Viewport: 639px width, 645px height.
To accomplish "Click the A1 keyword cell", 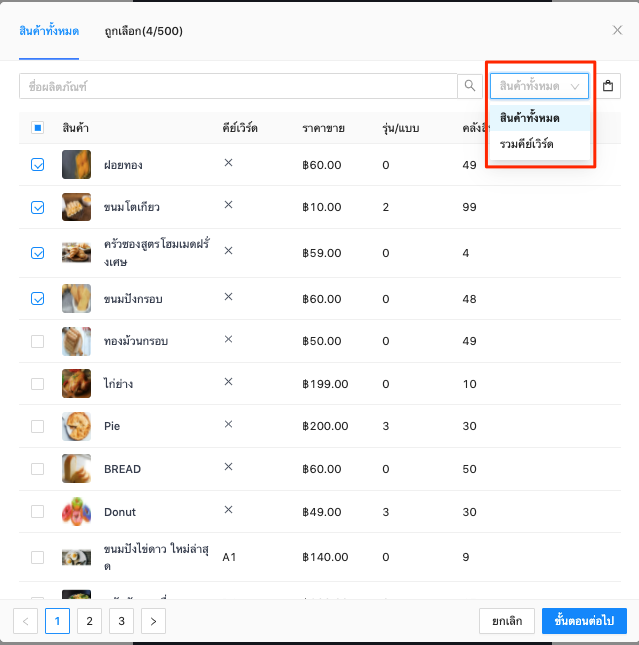I will tap(229, 557).
